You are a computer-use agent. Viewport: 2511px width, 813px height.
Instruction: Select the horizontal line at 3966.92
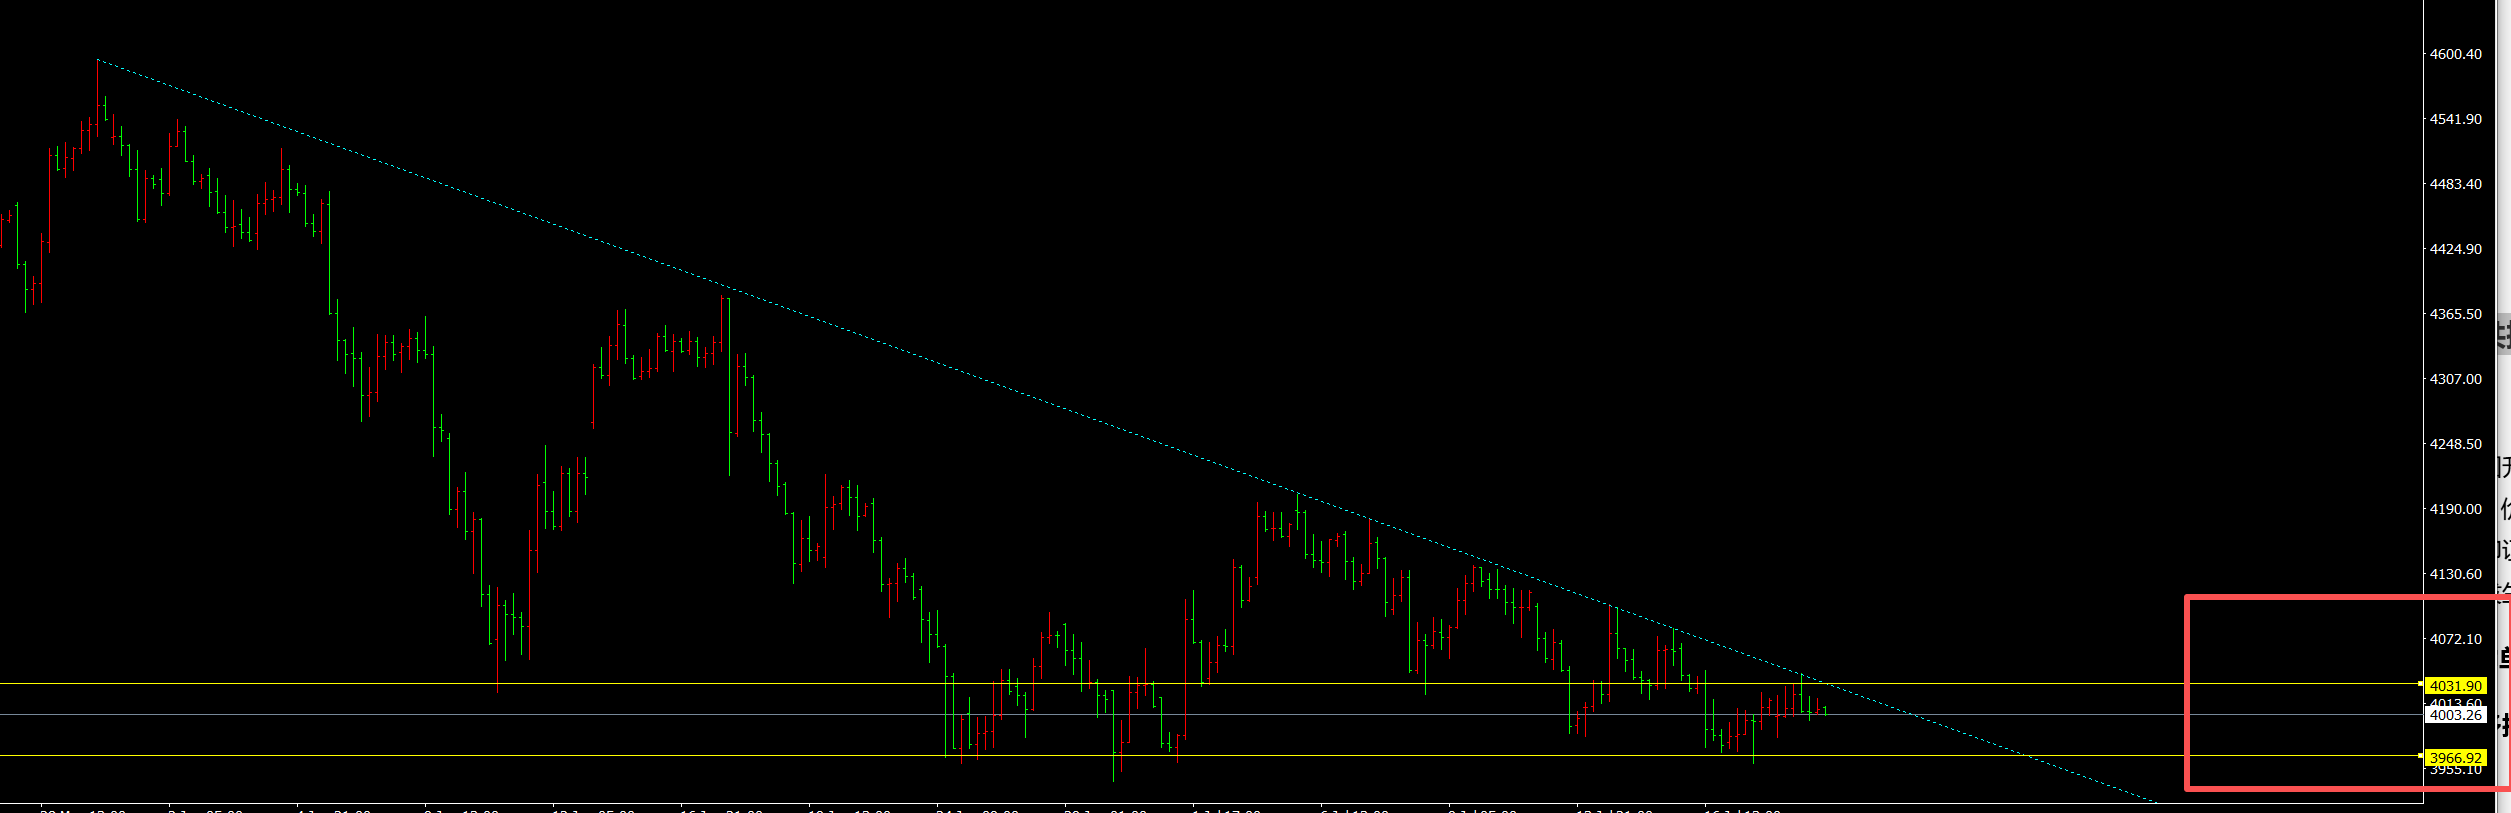coord(1210,755)
